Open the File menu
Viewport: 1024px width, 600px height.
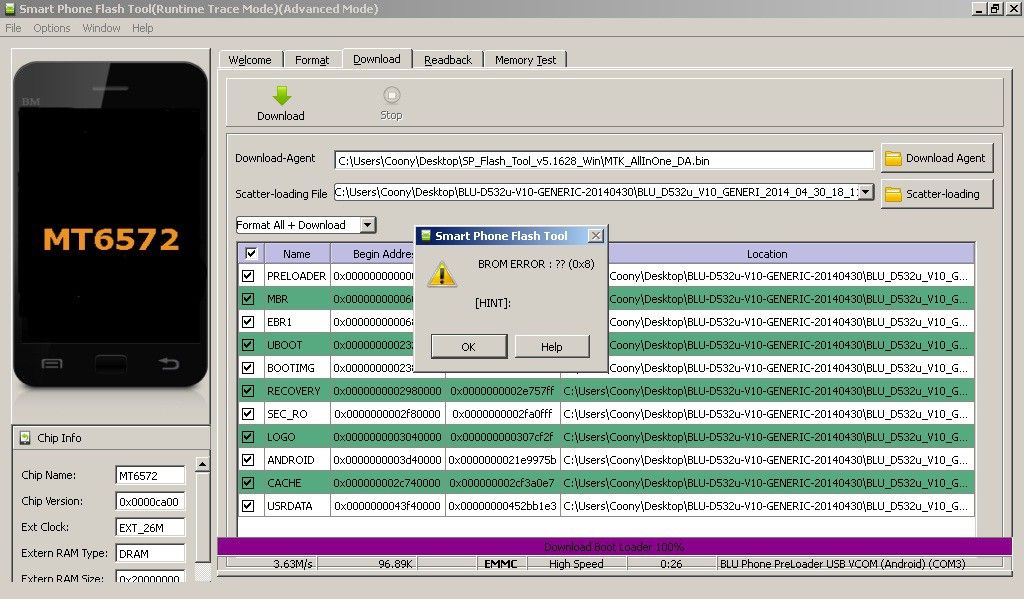pos(13,28)
